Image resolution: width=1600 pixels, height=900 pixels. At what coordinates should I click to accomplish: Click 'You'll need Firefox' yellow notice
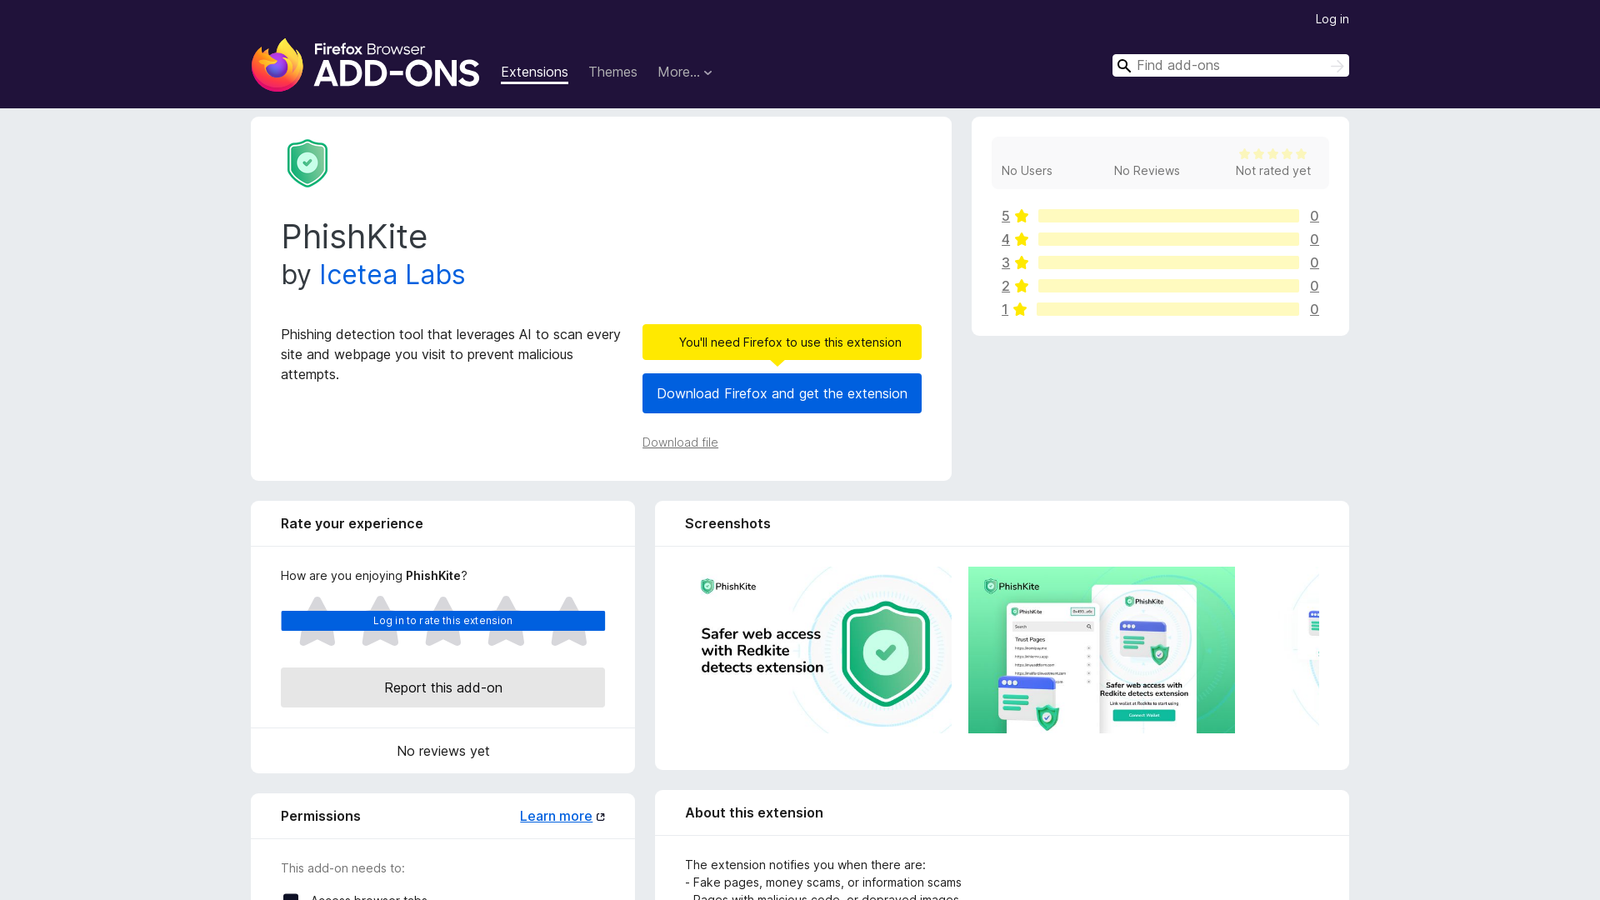click(782, 342)
